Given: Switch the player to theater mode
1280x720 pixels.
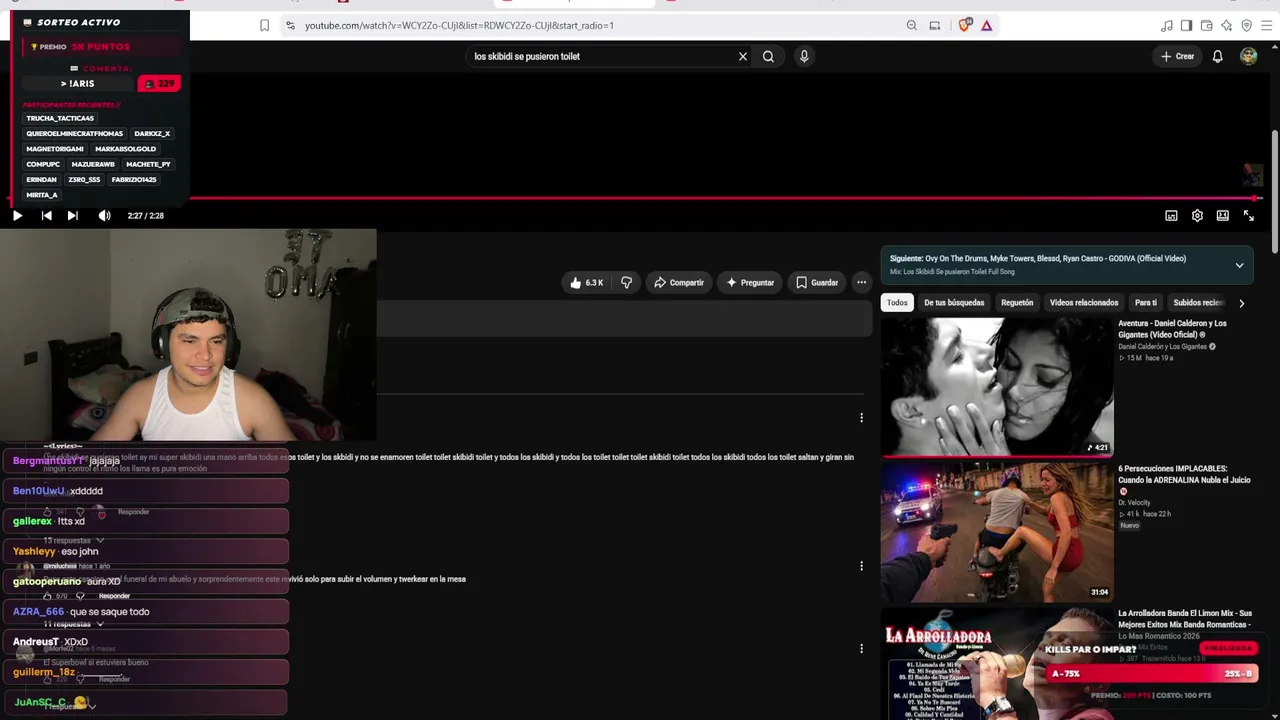Looking at the screenshot, I should [x=1222, y=215].
